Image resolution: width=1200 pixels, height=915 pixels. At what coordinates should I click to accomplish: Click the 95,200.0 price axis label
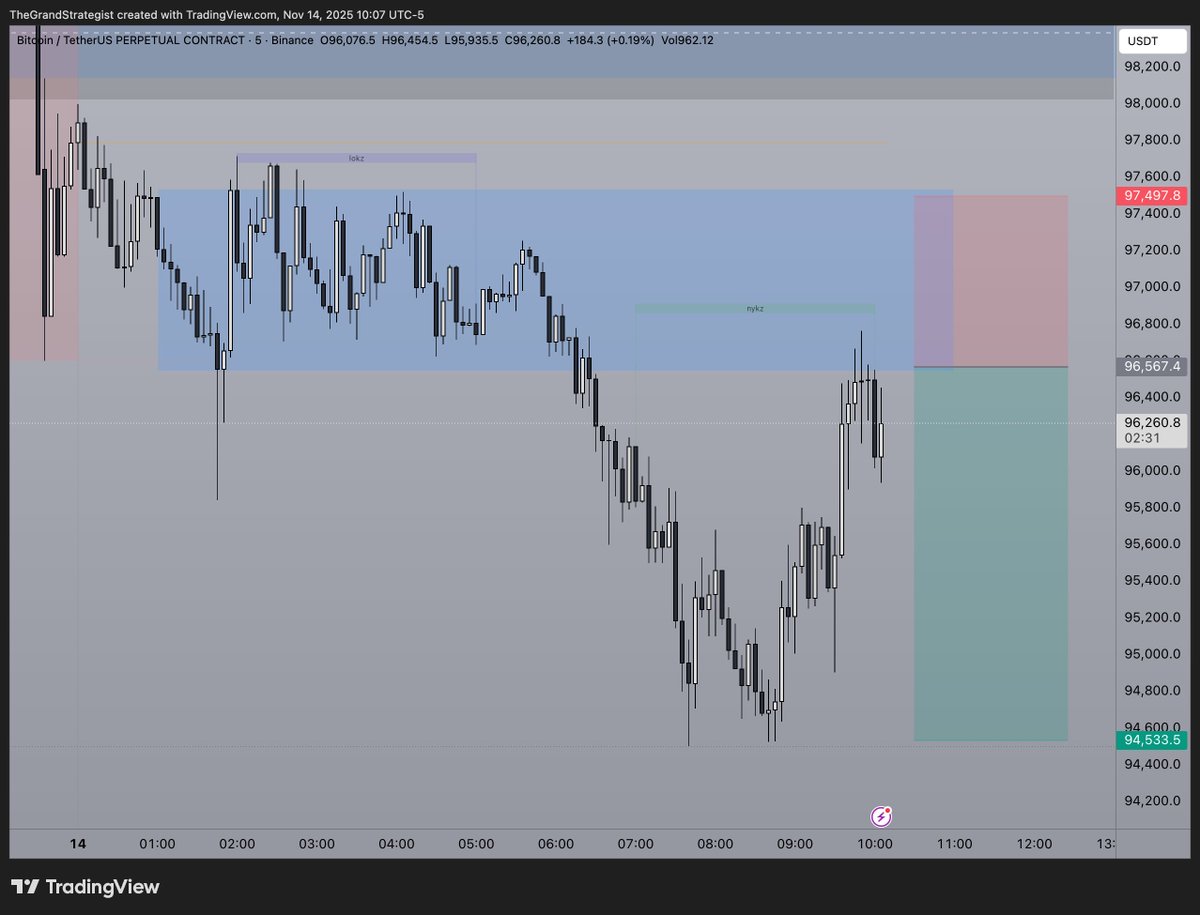click(x=1153, y=618)
